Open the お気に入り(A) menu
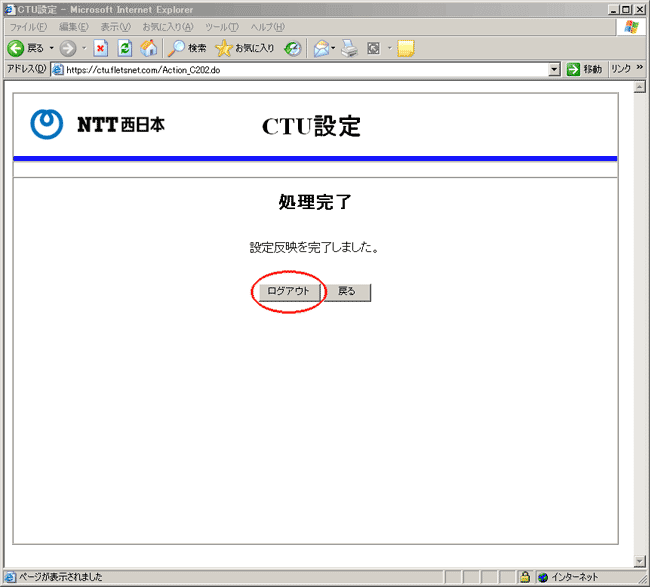The image size is (650, 587). (168, 27)
